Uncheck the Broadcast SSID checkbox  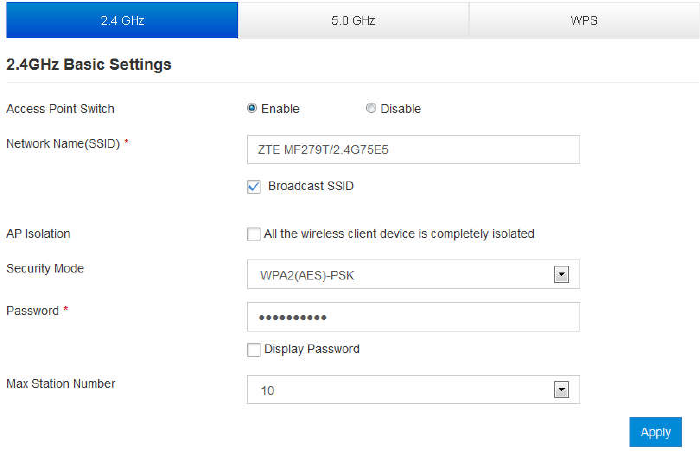pyautogui.click(x=254, y=186)
